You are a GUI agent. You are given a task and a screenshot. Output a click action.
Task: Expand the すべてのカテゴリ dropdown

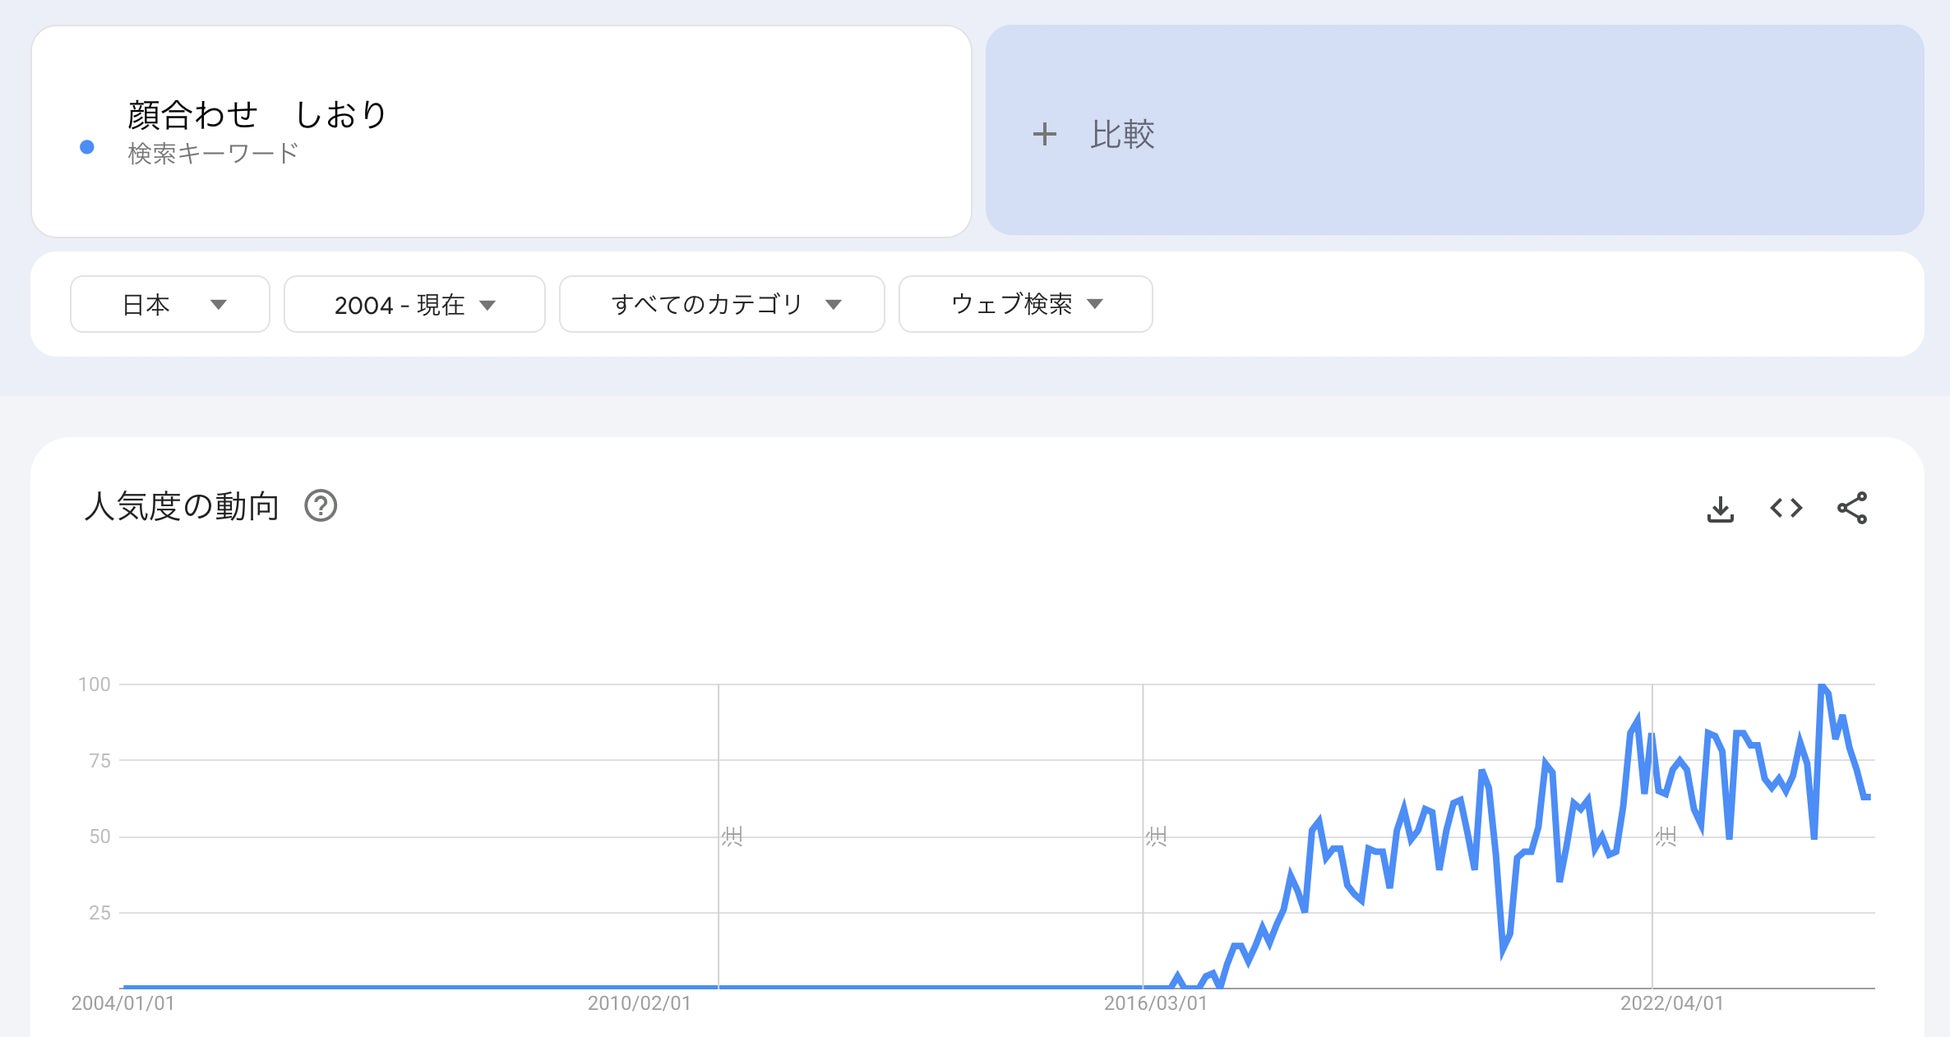point(721,304)
